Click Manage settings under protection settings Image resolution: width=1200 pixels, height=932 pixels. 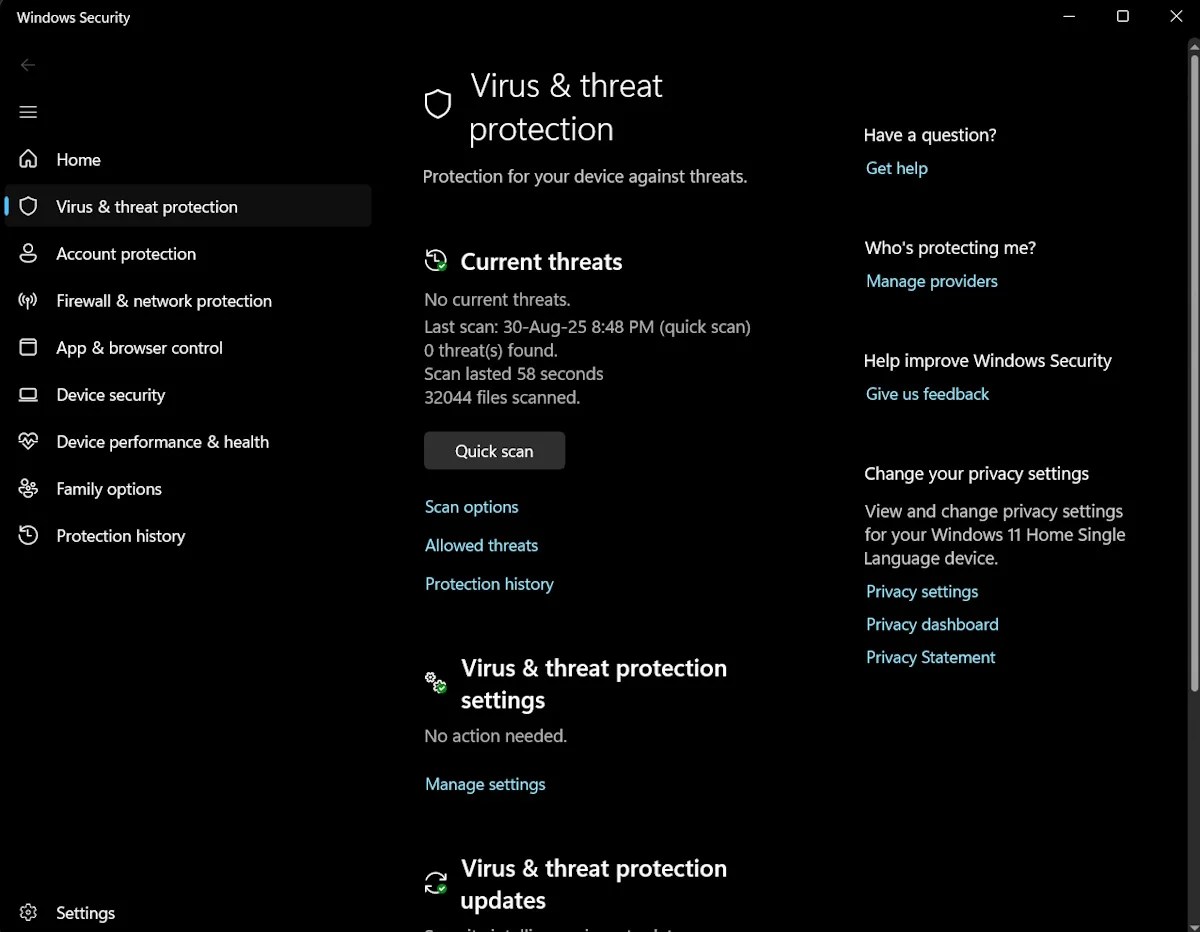[485, 784]
